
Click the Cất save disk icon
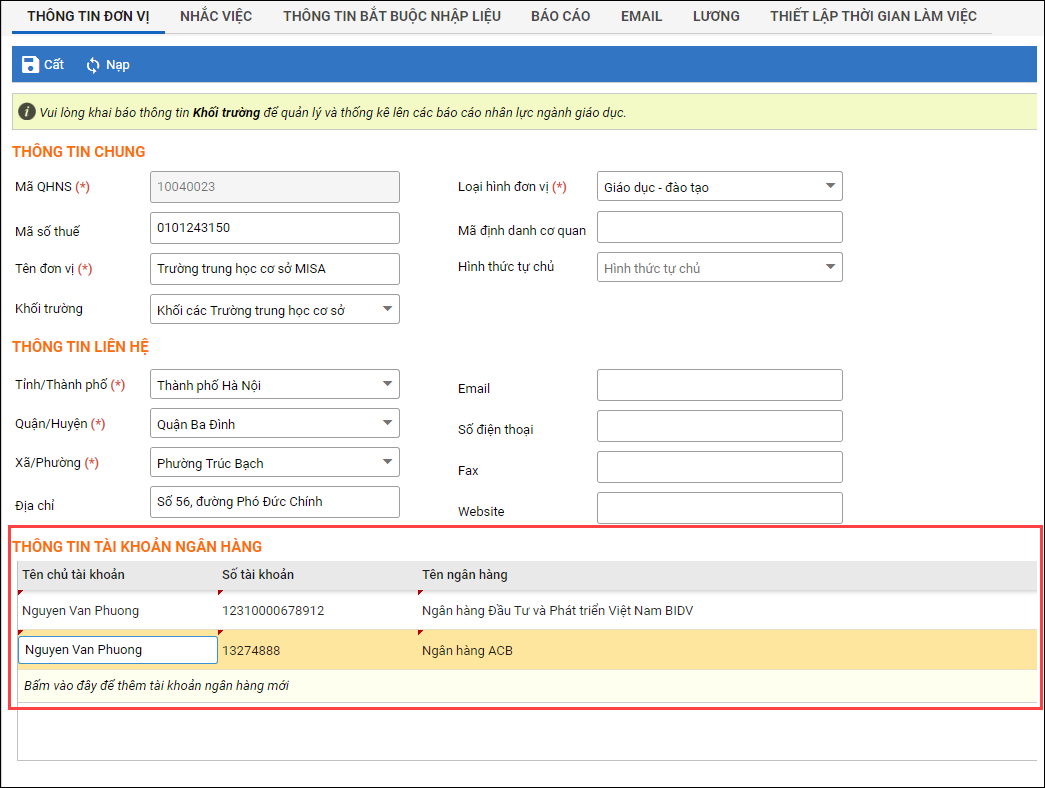pyautogui.click(x=30, y=65)
